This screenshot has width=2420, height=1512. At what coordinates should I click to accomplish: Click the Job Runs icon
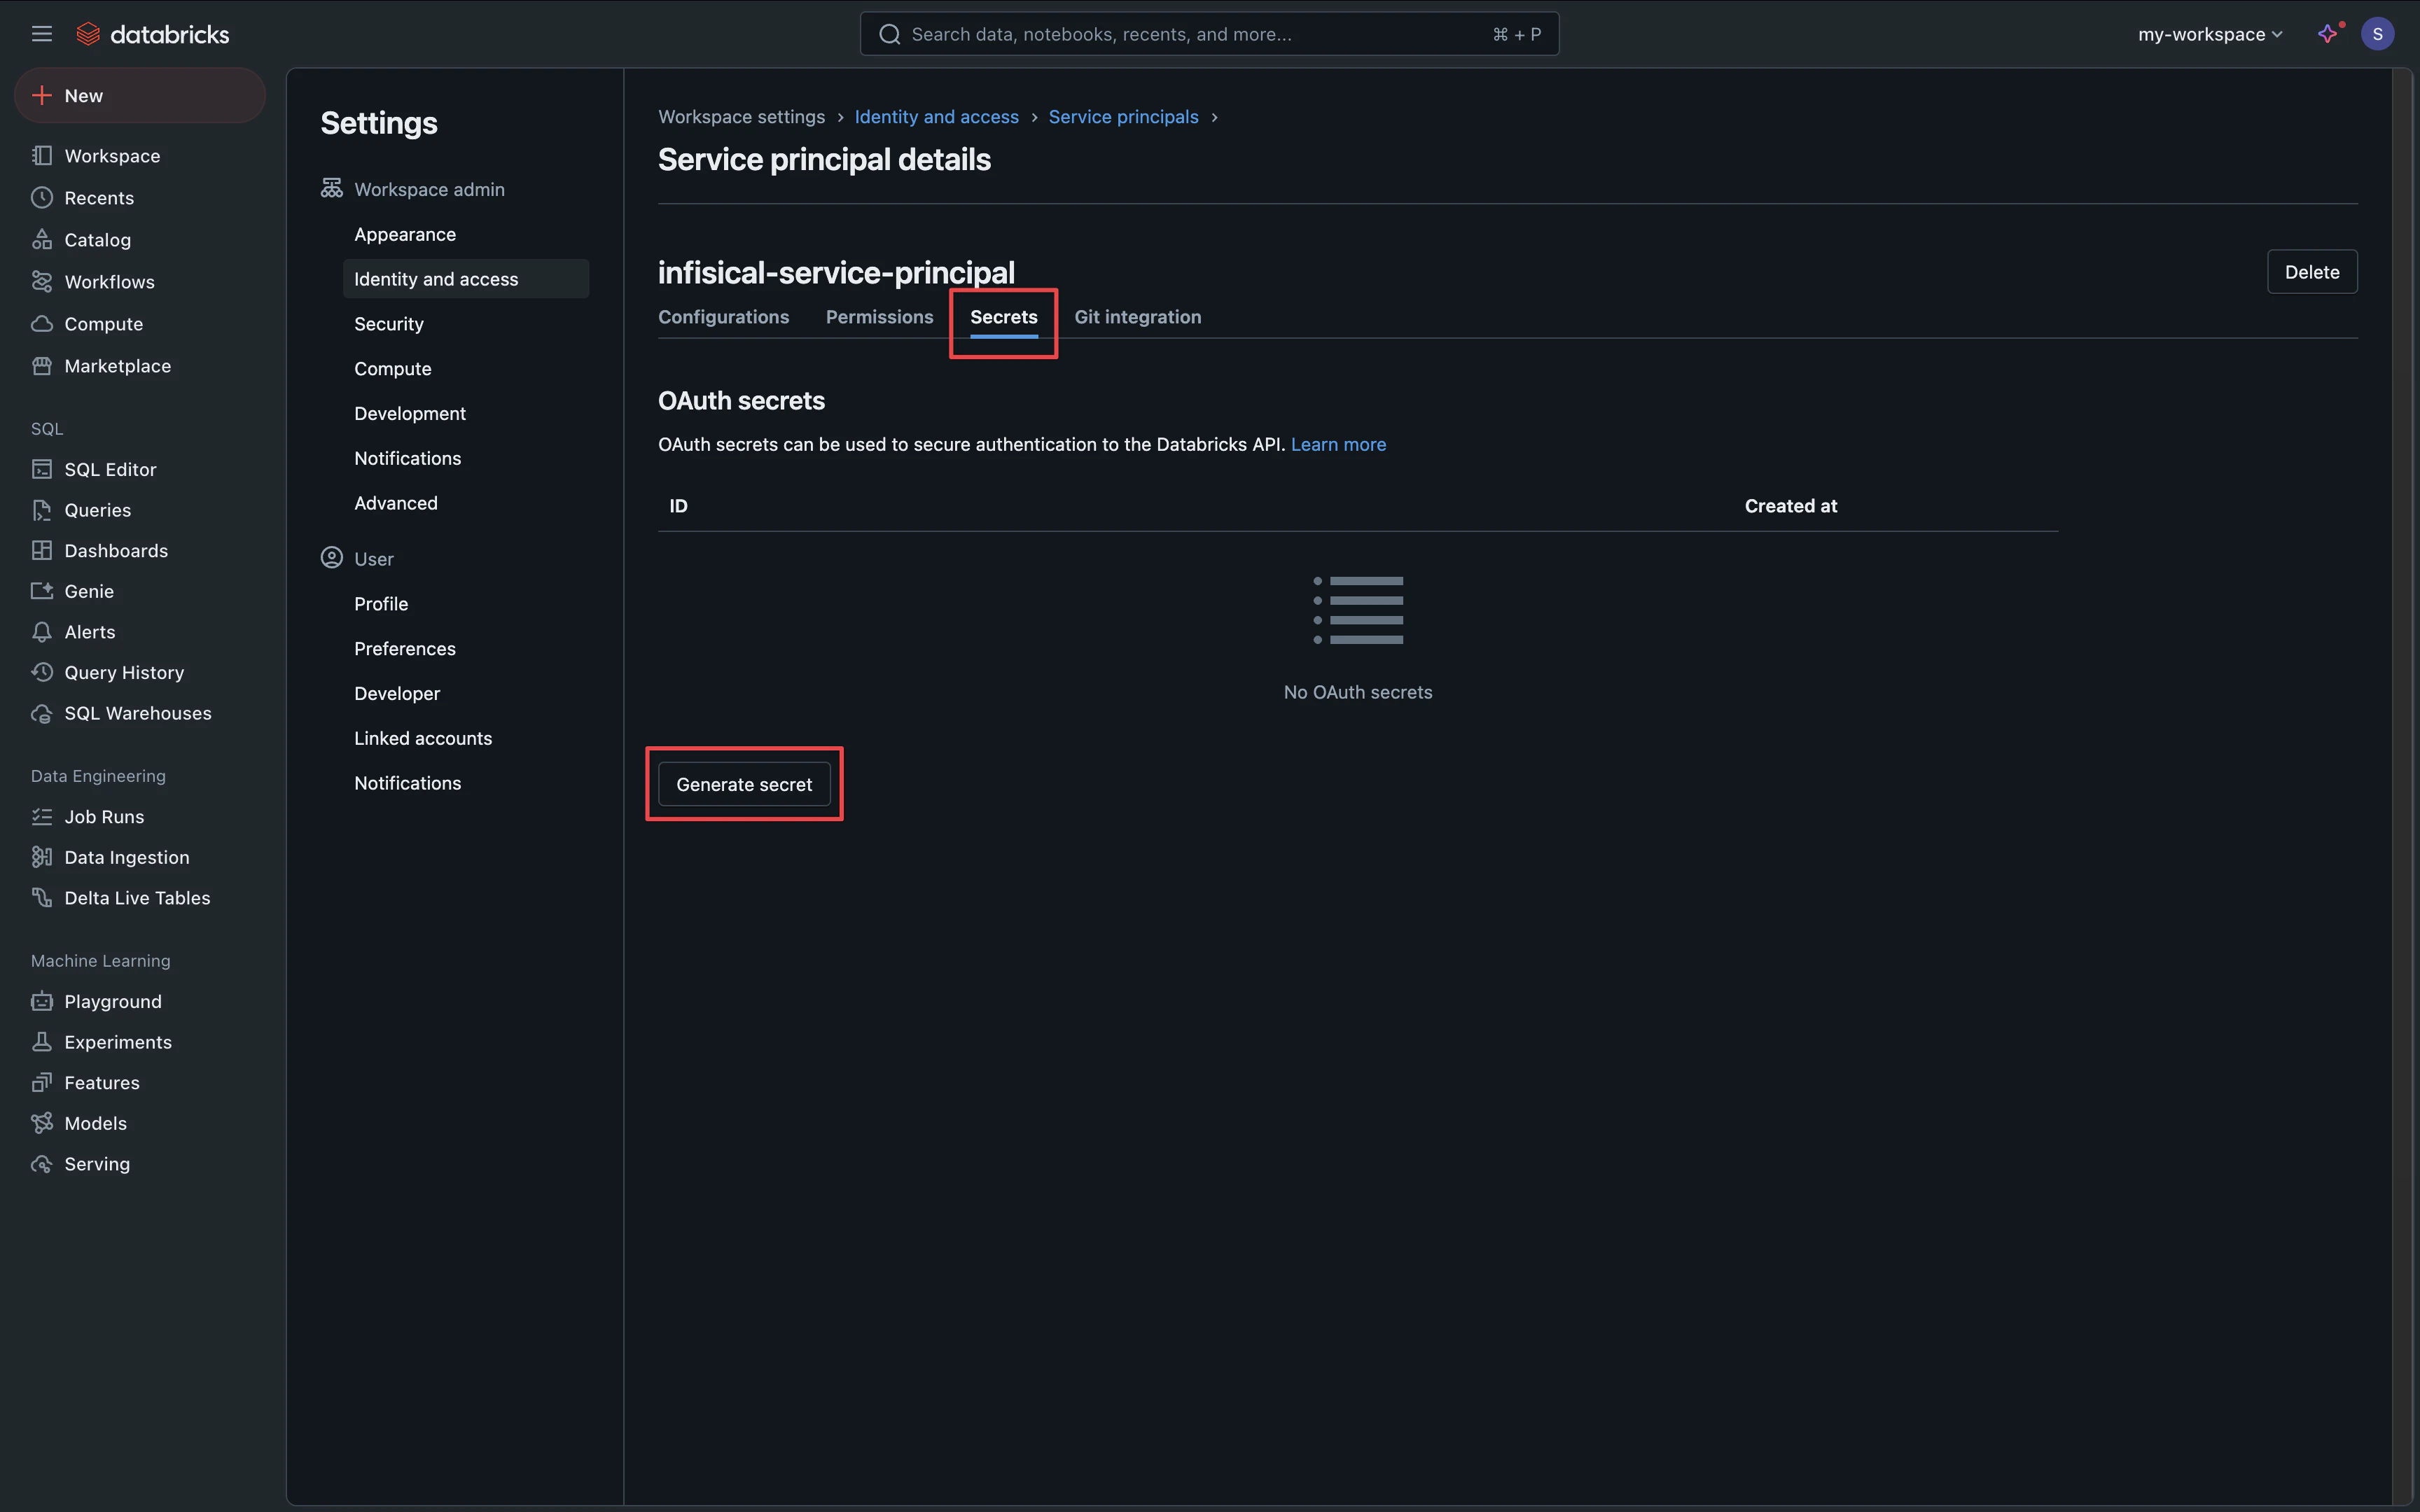[42, 816]
